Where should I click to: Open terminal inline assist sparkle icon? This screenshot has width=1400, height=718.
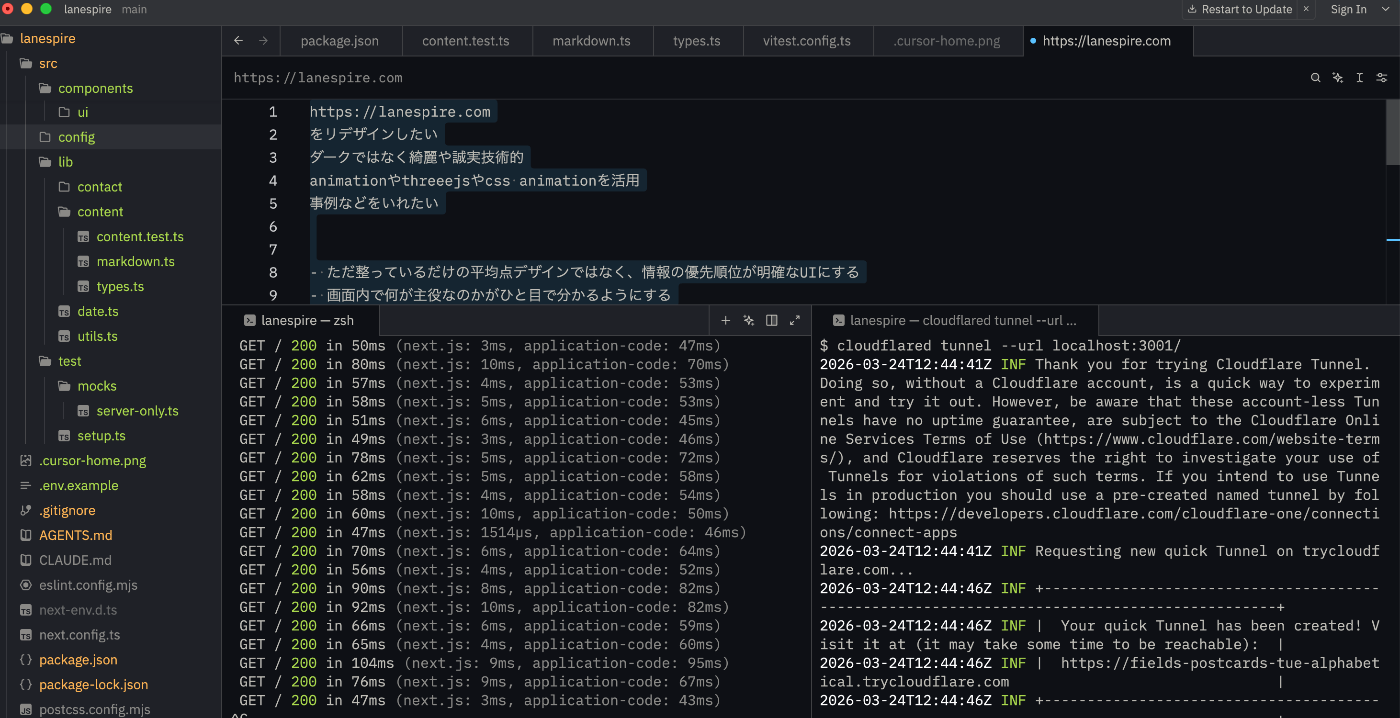pyautogui.click(x=749, y=320)
